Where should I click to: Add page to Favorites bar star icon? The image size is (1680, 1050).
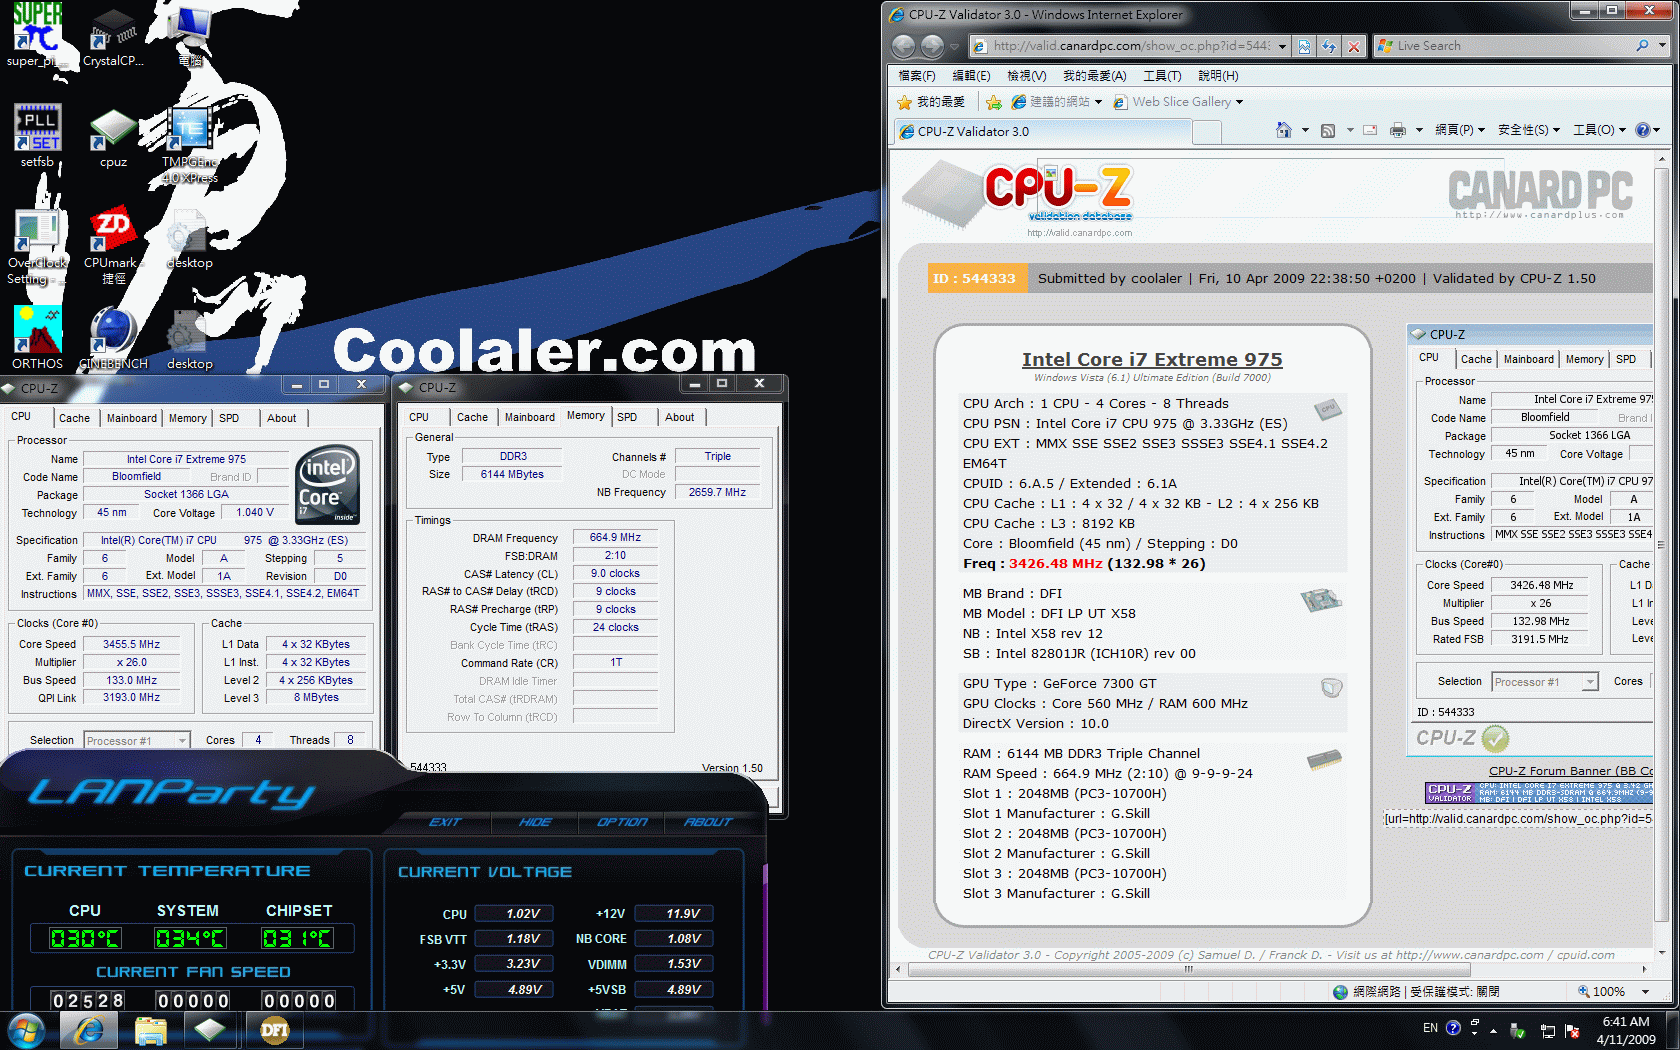click(x=993, y=102)
